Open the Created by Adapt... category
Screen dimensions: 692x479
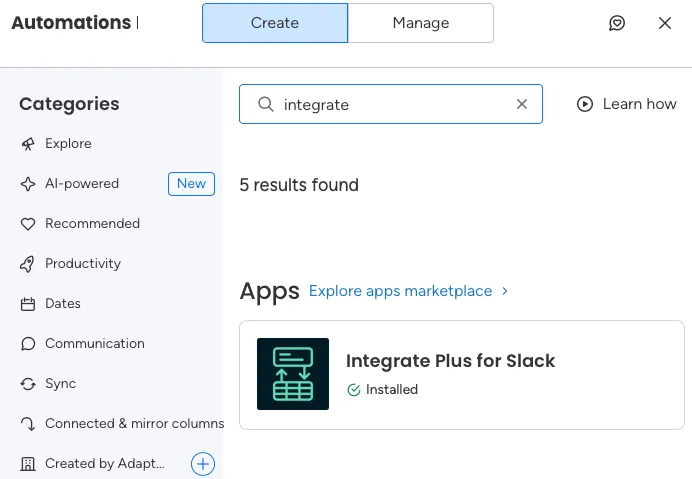pyautogui.click(x=105, y=464)
